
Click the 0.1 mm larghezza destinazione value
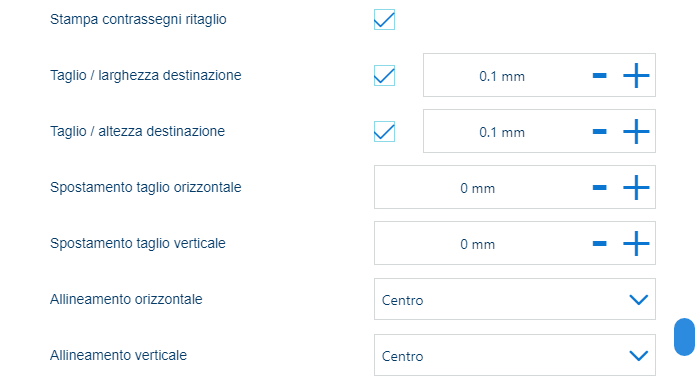point(502,76)
